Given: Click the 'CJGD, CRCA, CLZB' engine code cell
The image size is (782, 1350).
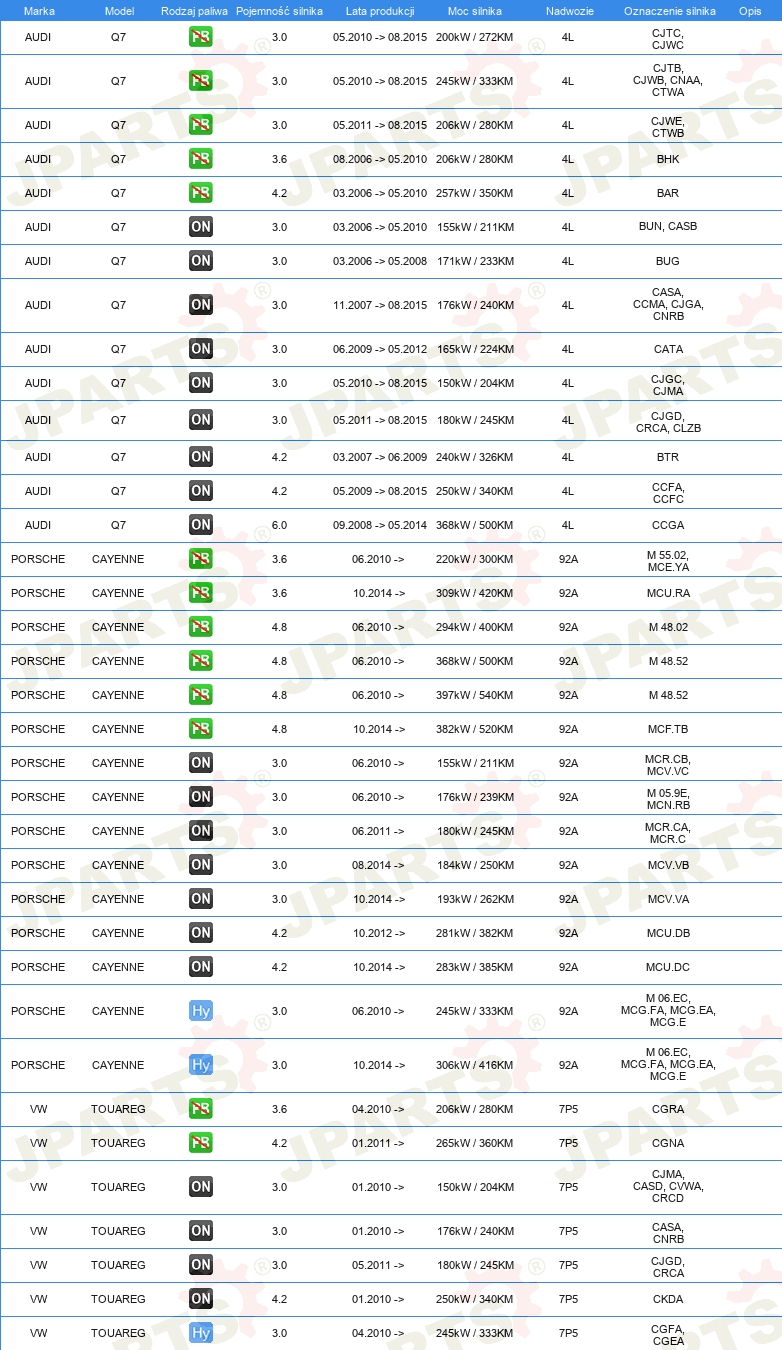Looking at the screenshot, I should (x=668, y=422).
